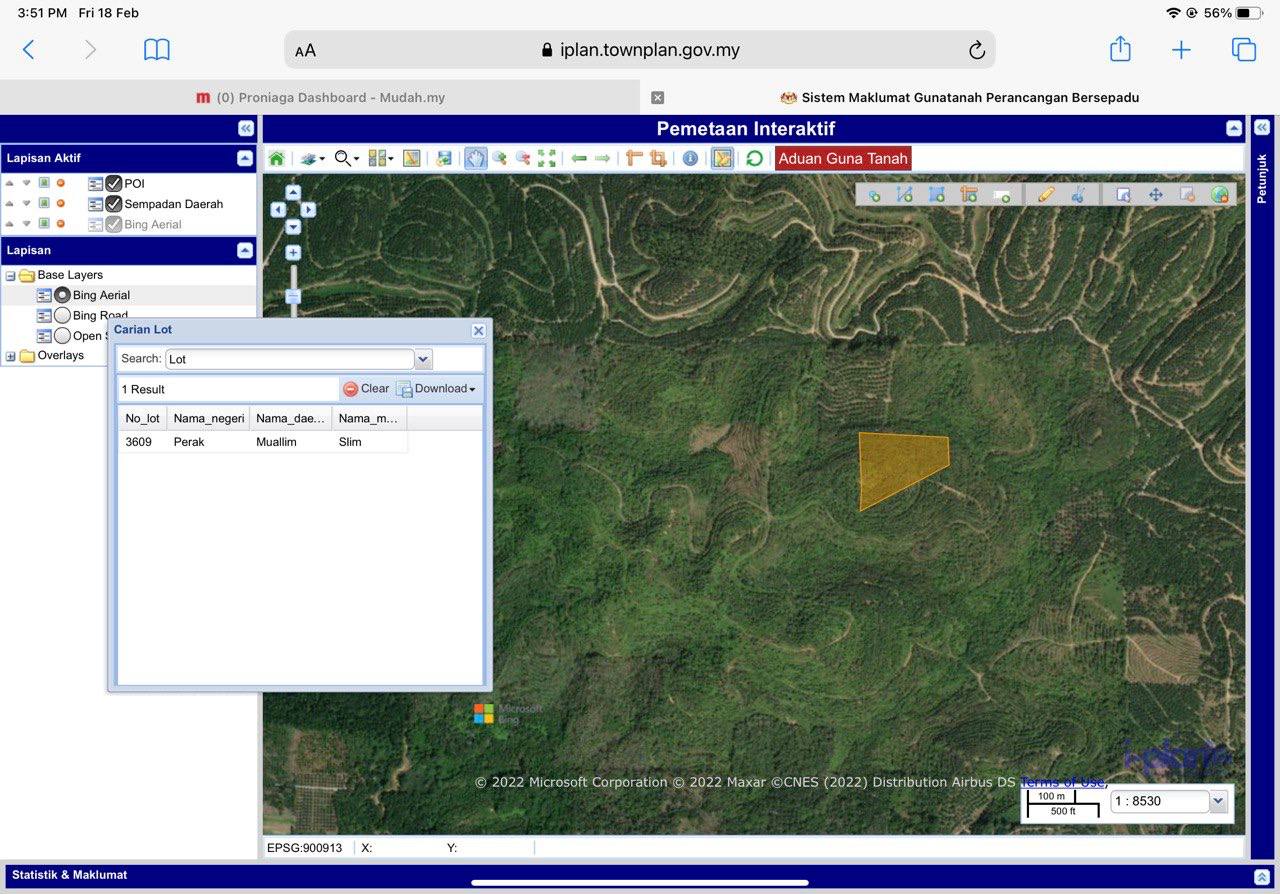Screen dimensions: 1280x894
Task: Go to previous map view arrow
Action: tap(579, 158)
